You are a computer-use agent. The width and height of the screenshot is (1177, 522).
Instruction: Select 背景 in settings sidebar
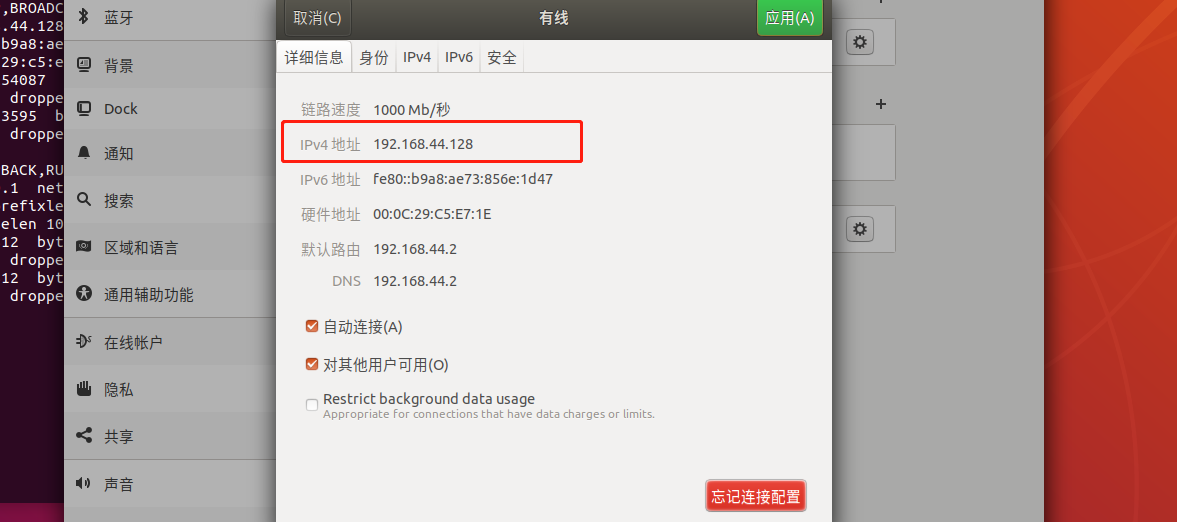point(170,66)
